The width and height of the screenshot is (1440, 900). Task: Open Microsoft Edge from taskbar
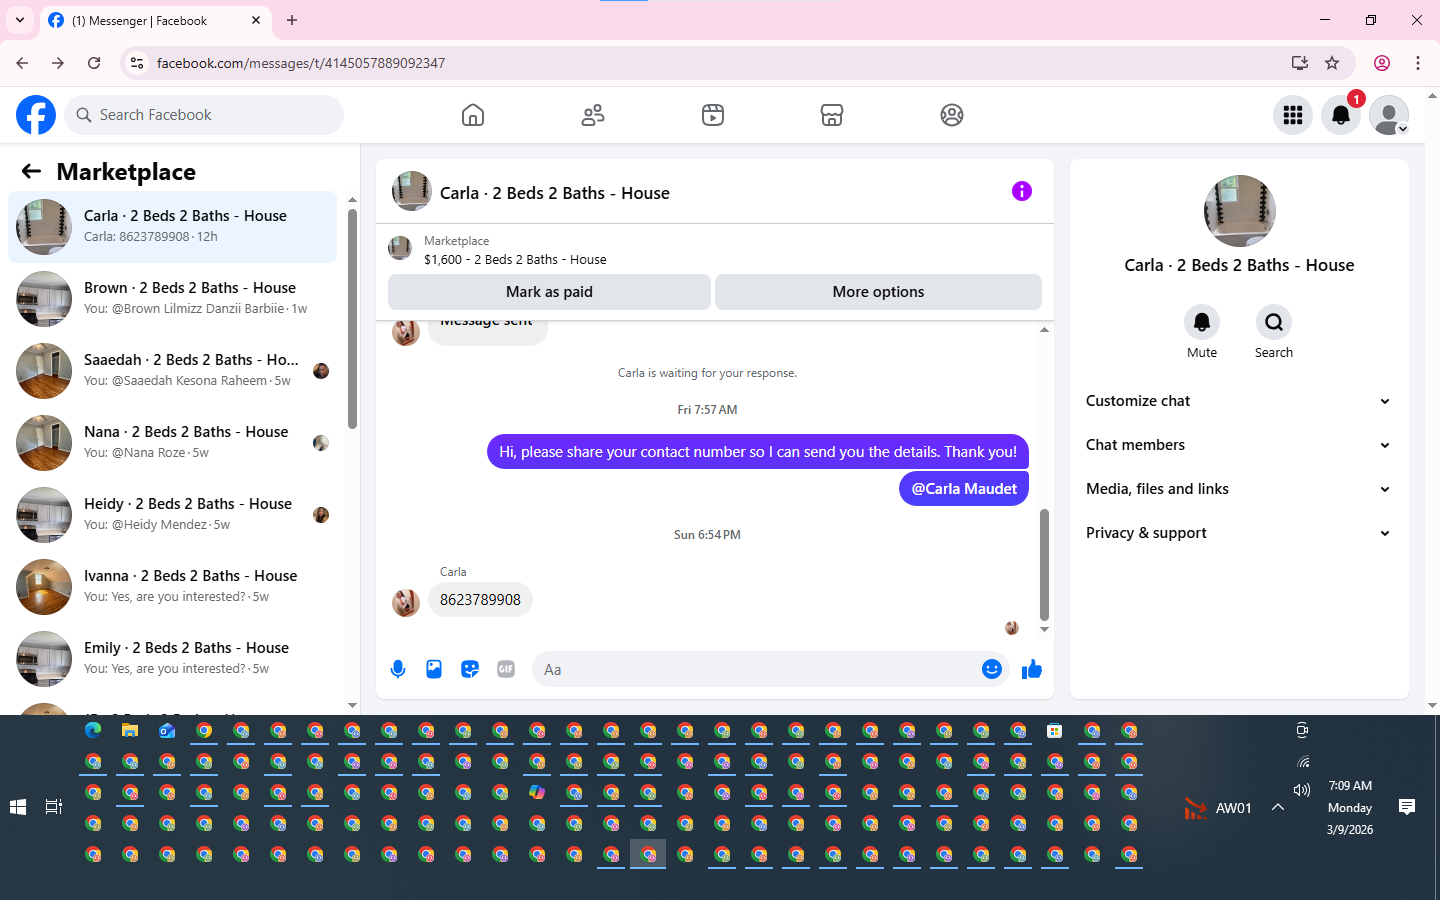[x=93, y=731]
